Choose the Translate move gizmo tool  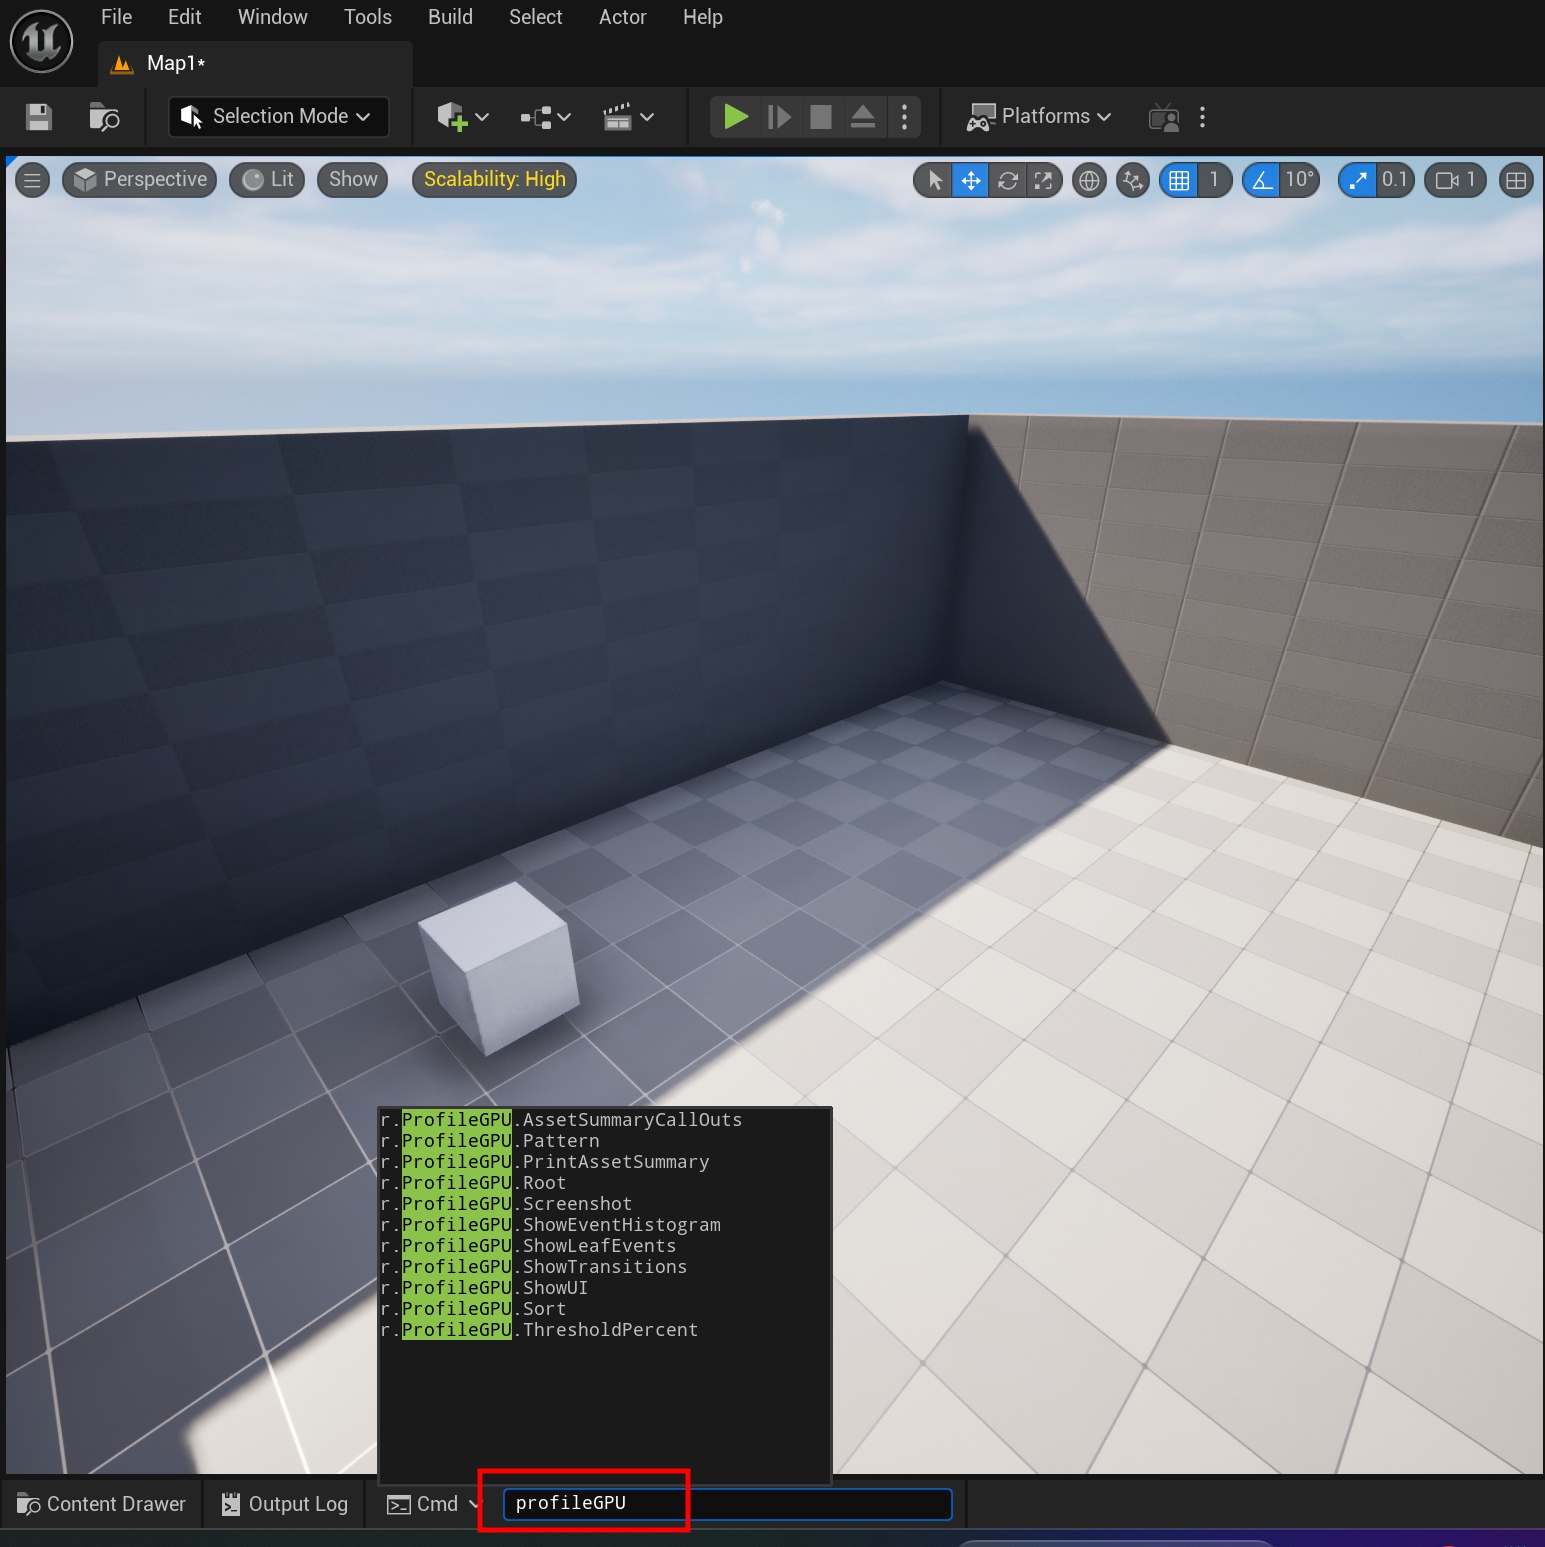(x=970, y=180)
